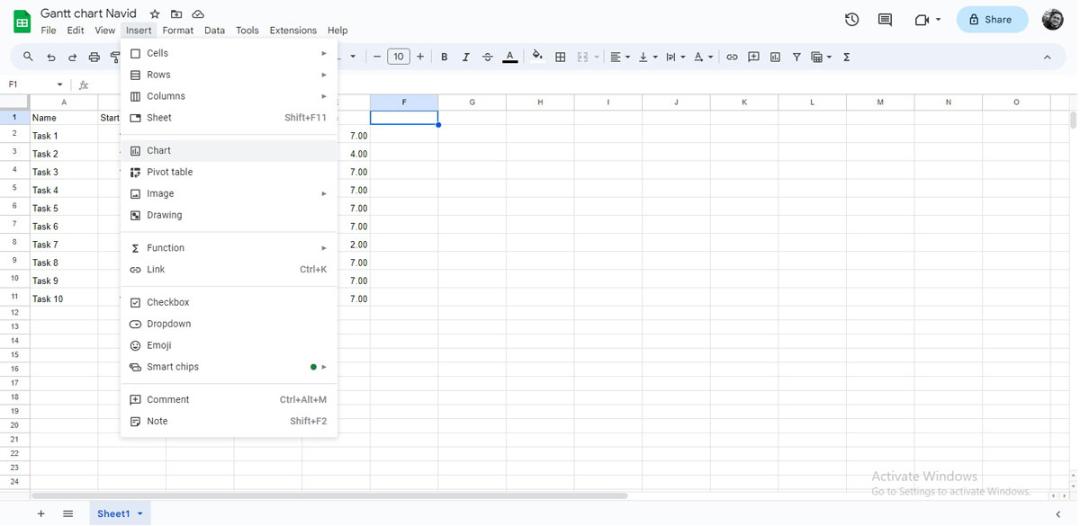Click the borders icon in toolbar
1080x526 pixels.
click(x=560, y=57)
